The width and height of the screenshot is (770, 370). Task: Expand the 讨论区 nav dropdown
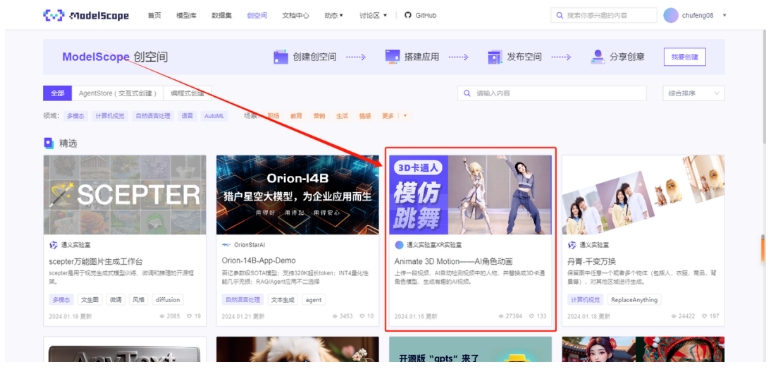coord(373,15)
